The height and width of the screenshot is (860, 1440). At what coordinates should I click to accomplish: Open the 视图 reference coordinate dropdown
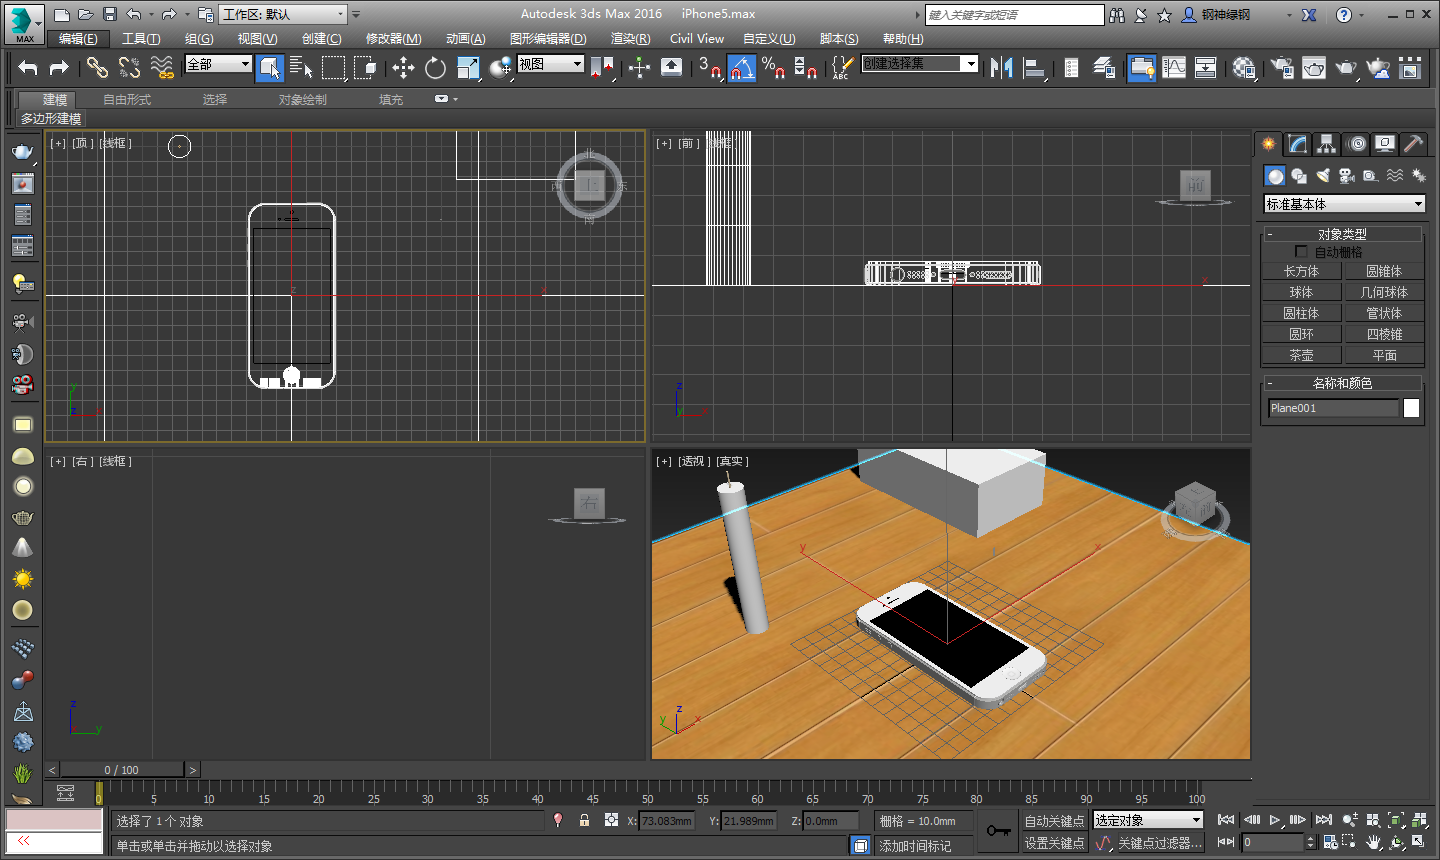pos(550,64)
